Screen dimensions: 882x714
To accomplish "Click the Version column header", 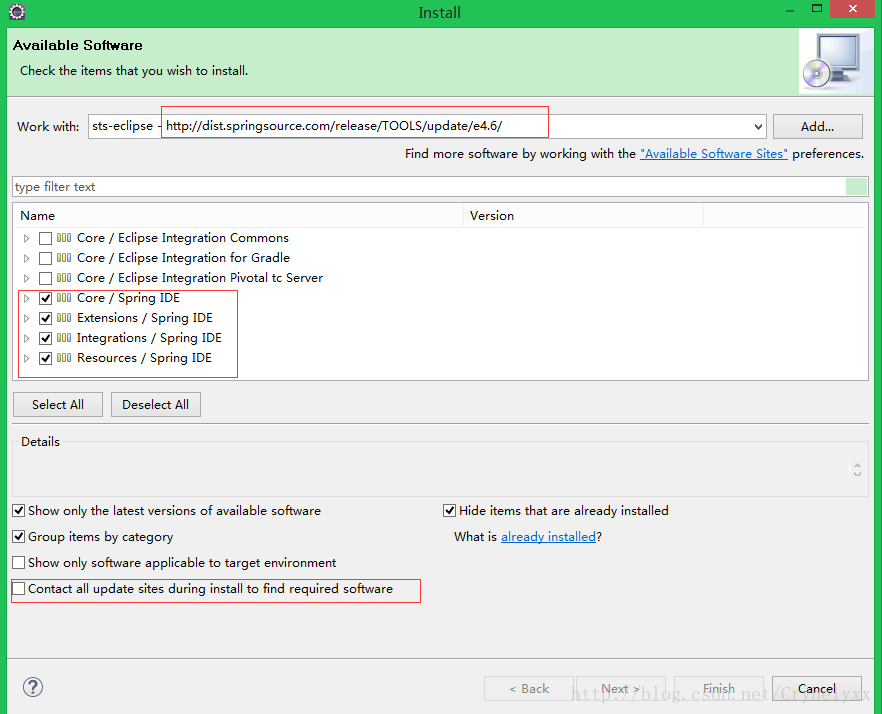I will point(583,215).
